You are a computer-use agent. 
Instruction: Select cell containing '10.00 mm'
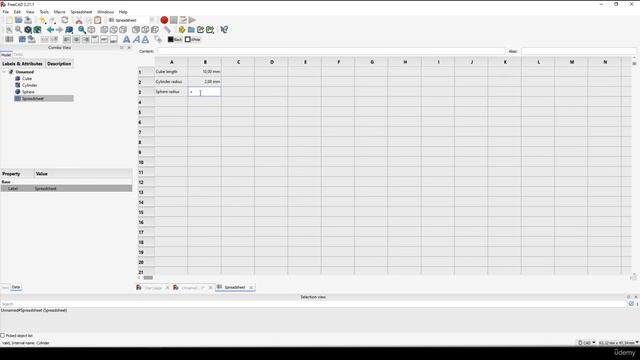pyautogui.click(x=204, y=71)
